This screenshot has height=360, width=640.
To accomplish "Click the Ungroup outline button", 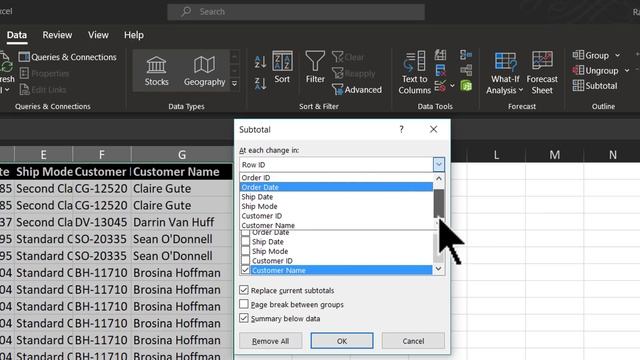I will pyautogui.click(x=595, y=71).
